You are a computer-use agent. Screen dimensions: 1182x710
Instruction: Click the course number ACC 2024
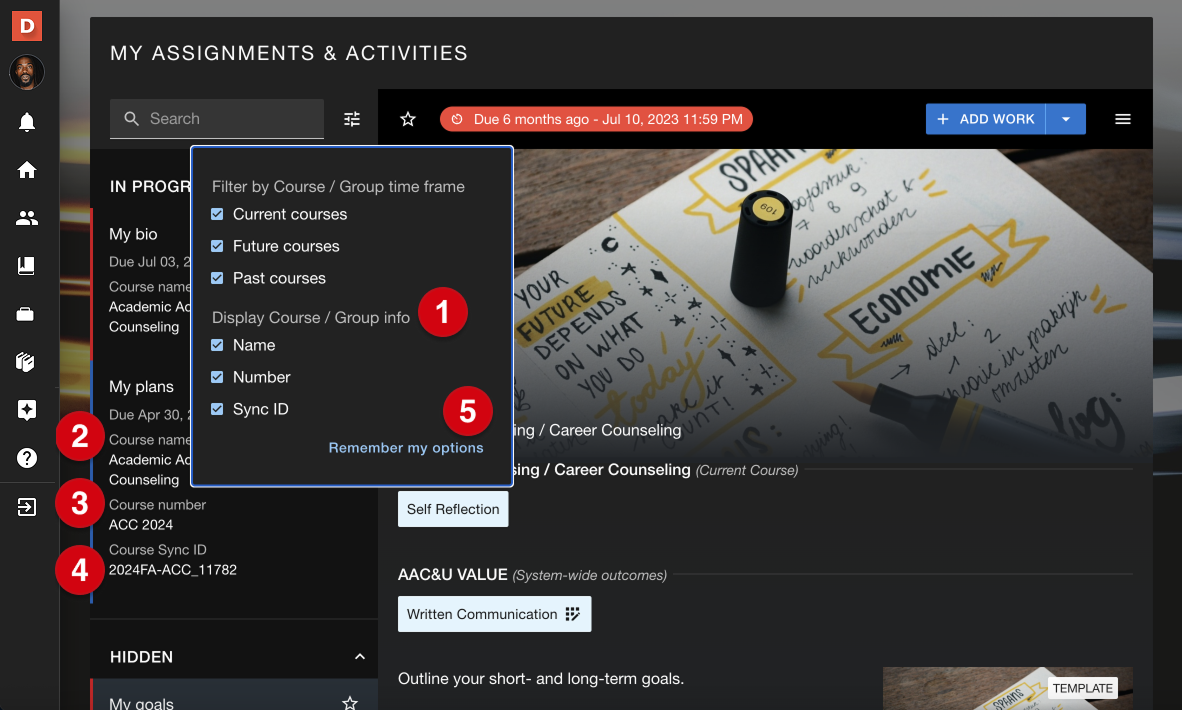click(x=141, y=525)
